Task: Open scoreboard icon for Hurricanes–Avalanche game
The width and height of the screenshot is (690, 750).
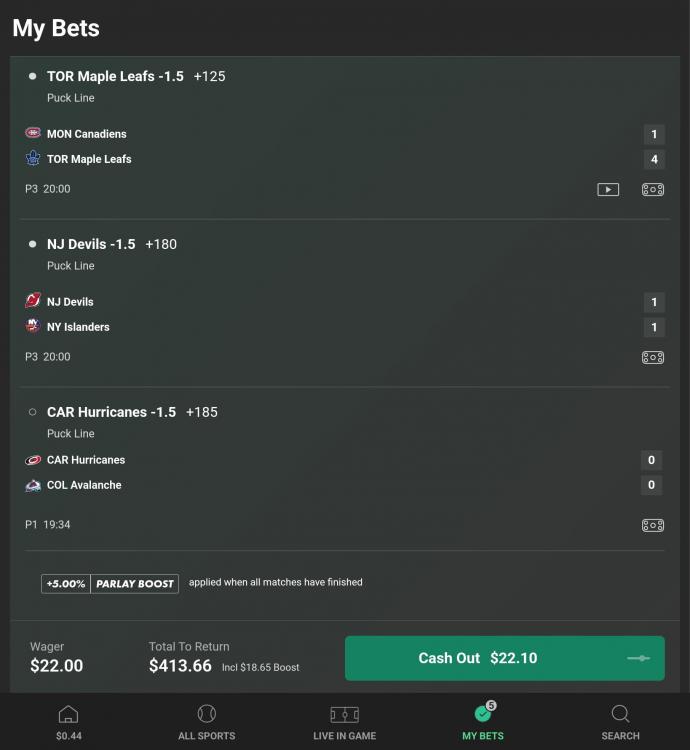Action: pyautogui.click(x=653, y=525)
